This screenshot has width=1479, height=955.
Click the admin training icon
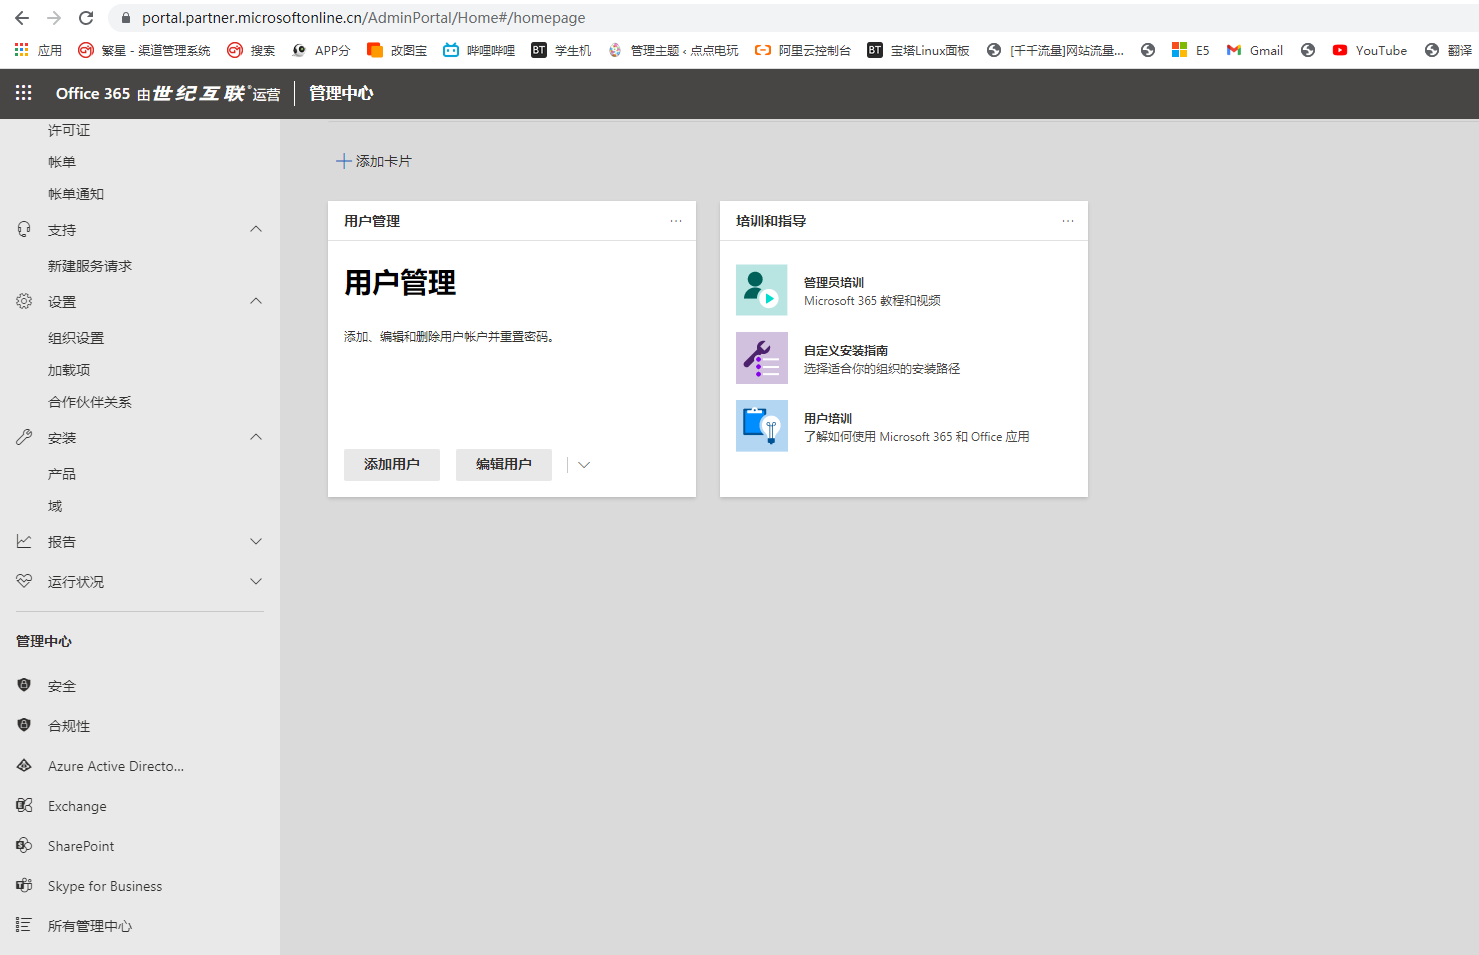[x=761, y=290]
